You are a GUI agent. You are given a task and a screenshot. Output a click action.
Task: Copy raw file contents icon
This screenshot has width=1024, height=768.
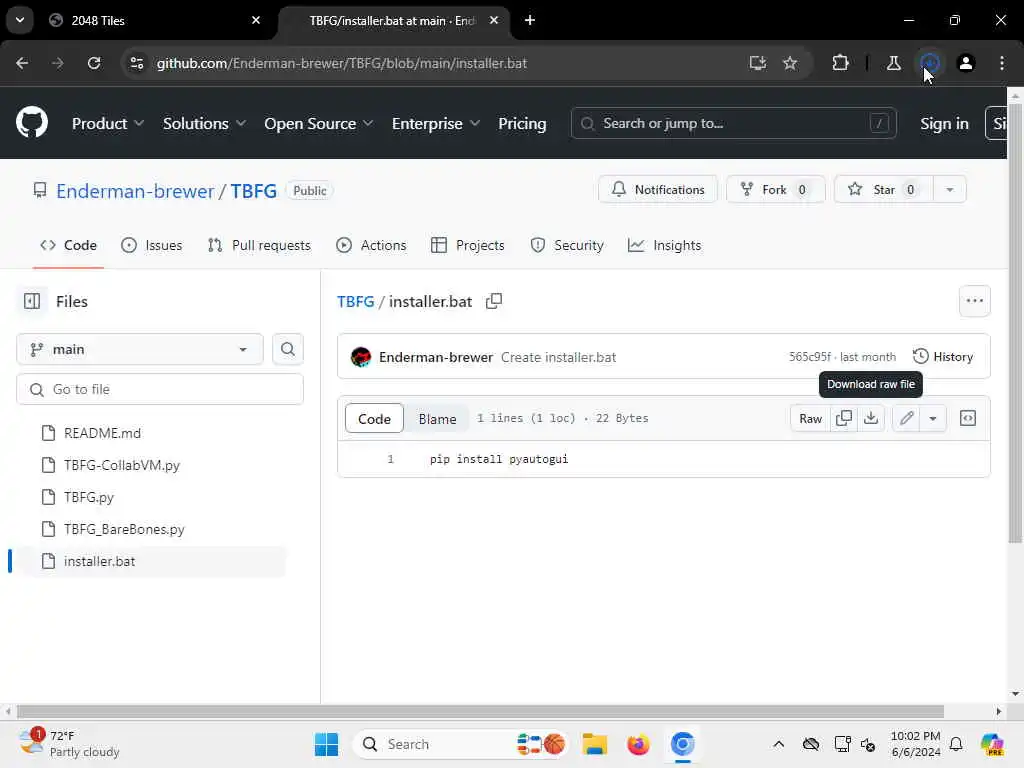[843, 418]
